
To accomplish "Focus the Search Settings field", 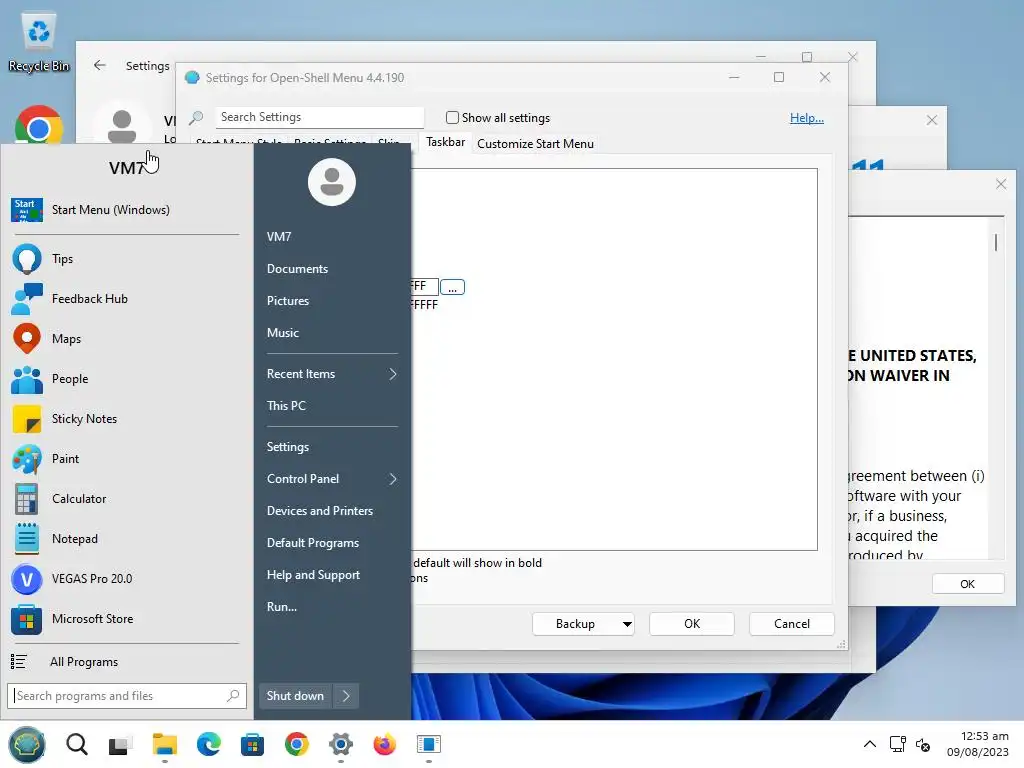I will pos(319,118).
